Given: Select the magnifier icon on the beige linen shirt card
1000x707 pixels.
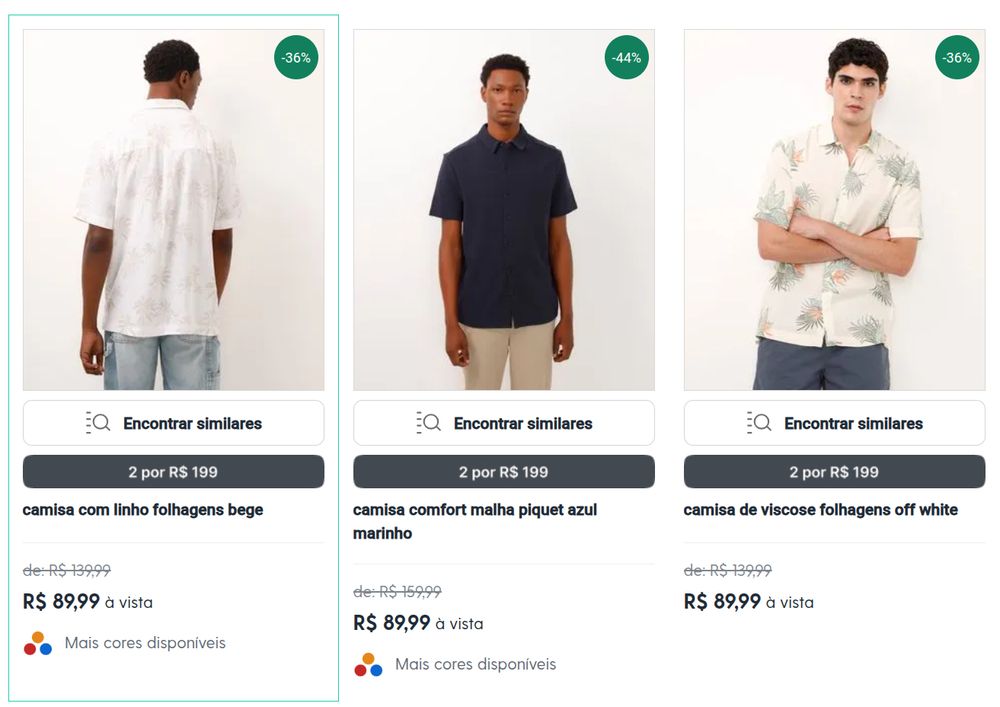Looking at the screenshot, I should 99,422.
